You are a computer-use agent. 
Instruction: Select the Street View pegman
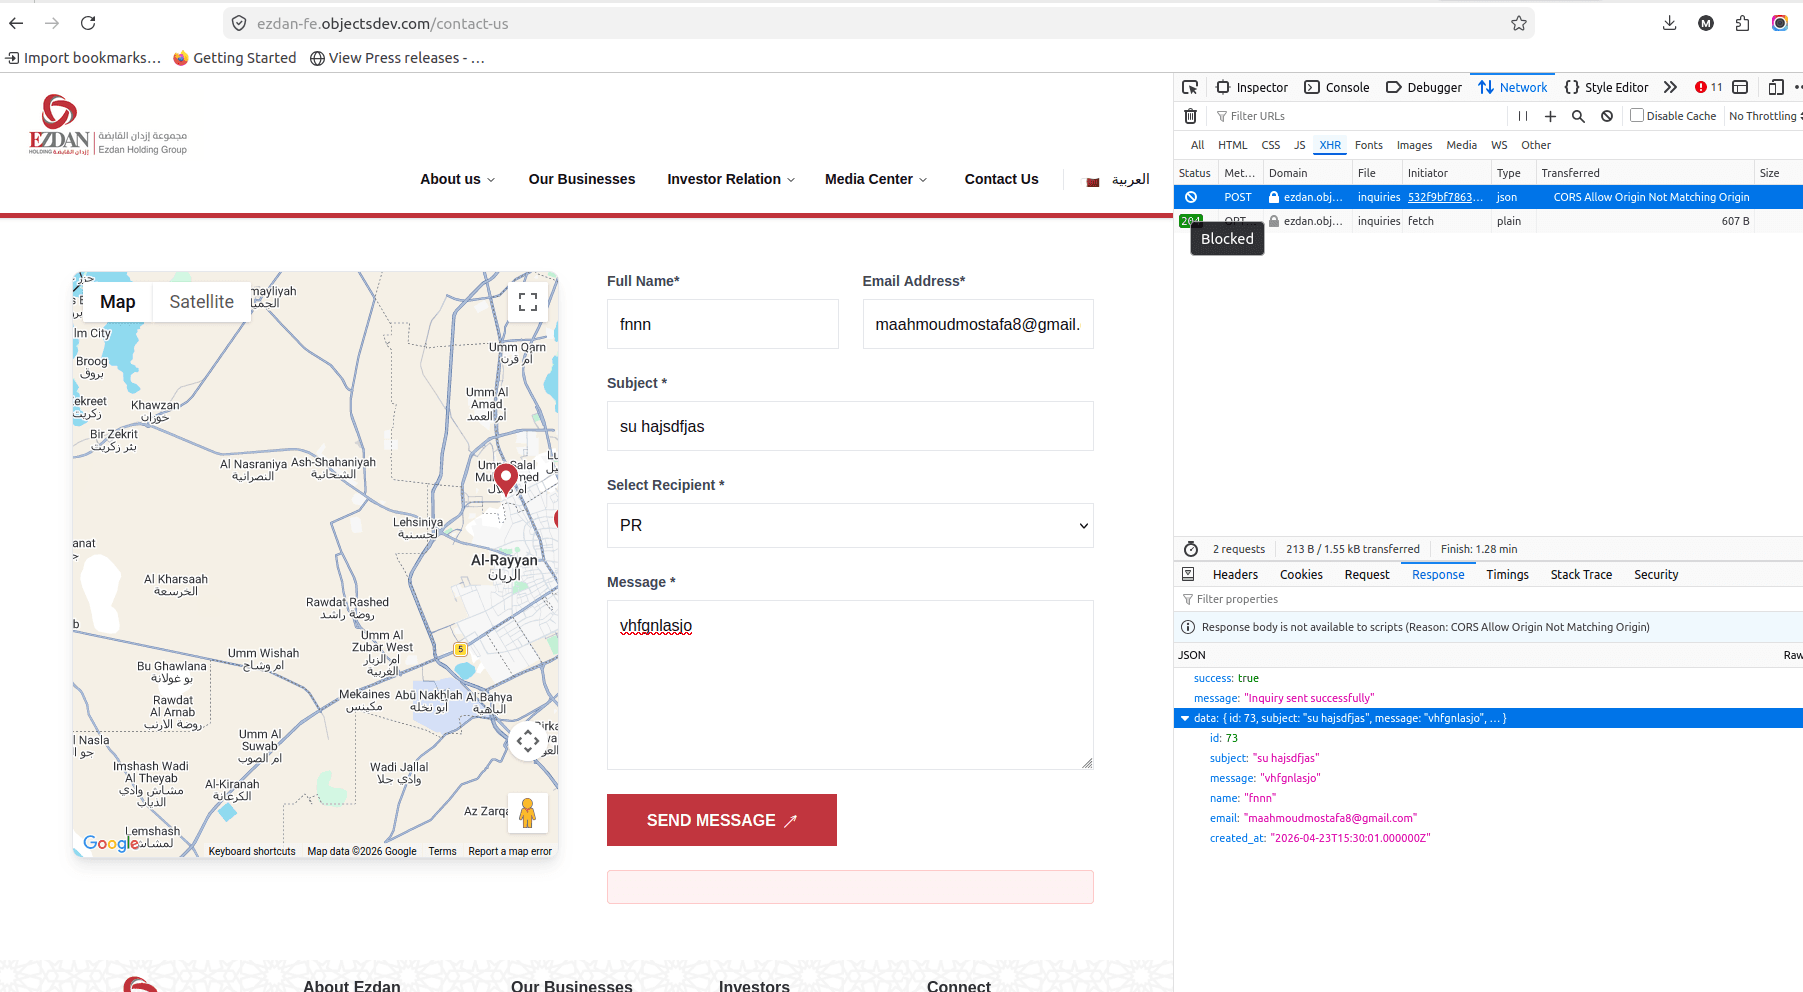pos(528,813)
